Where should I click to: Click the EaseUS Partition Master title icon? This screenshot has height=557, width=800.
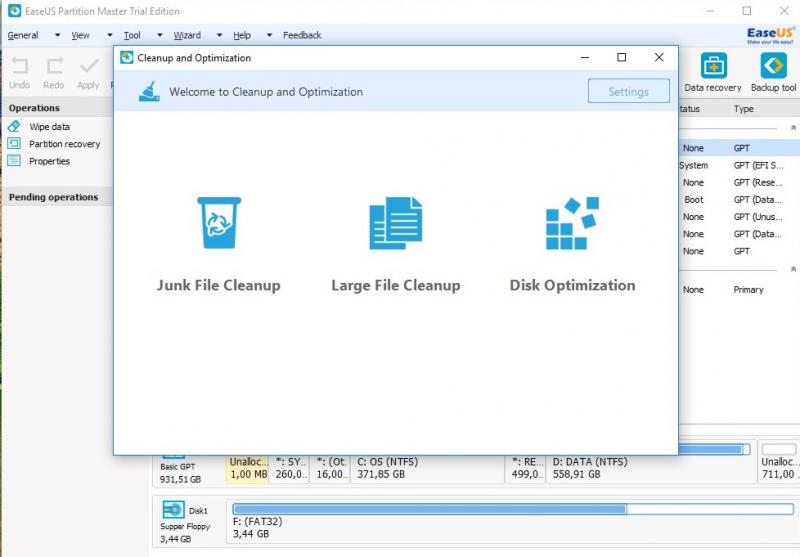pos(15,11)
